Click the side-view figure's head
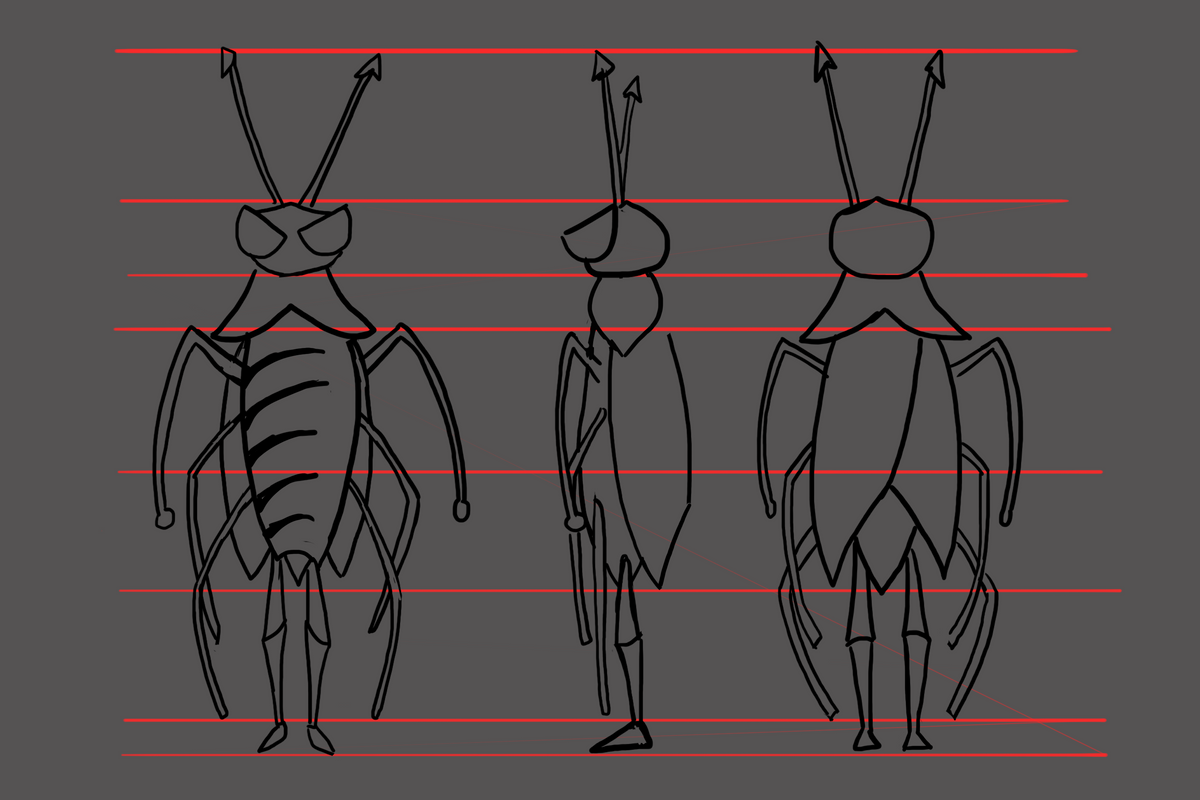The height and width of the screenshot is (800, 1200). click(625, 237)
